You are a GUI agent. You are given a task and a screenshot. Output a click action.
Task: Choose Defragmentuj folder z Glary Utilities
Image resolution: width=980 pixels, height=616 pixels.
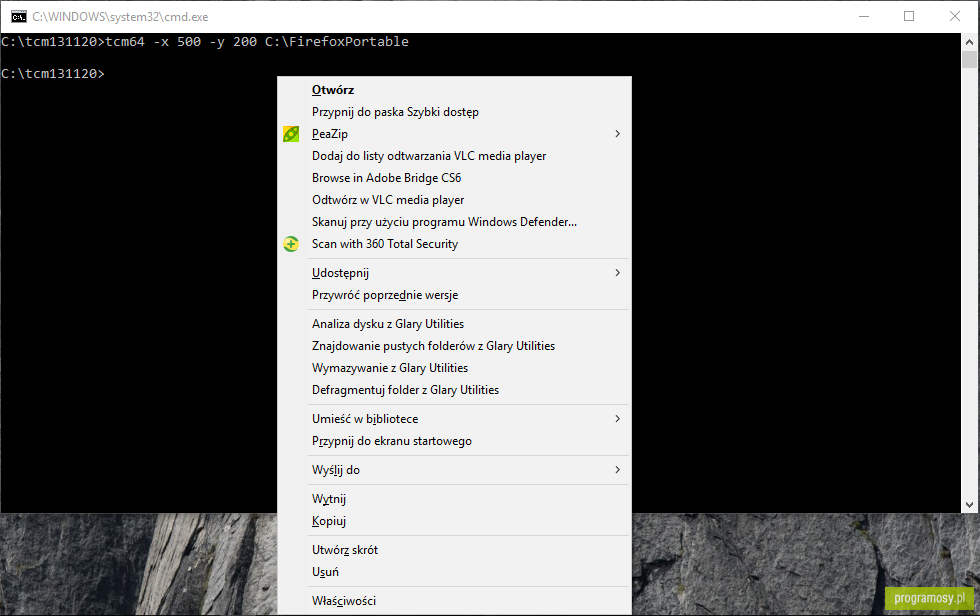coord(454,390)
